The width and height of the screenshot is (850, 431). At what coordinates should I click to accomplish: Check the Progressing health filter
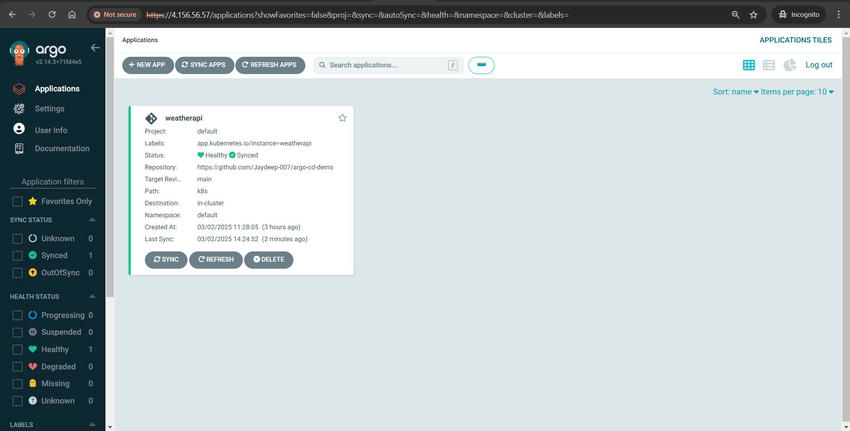17,315
